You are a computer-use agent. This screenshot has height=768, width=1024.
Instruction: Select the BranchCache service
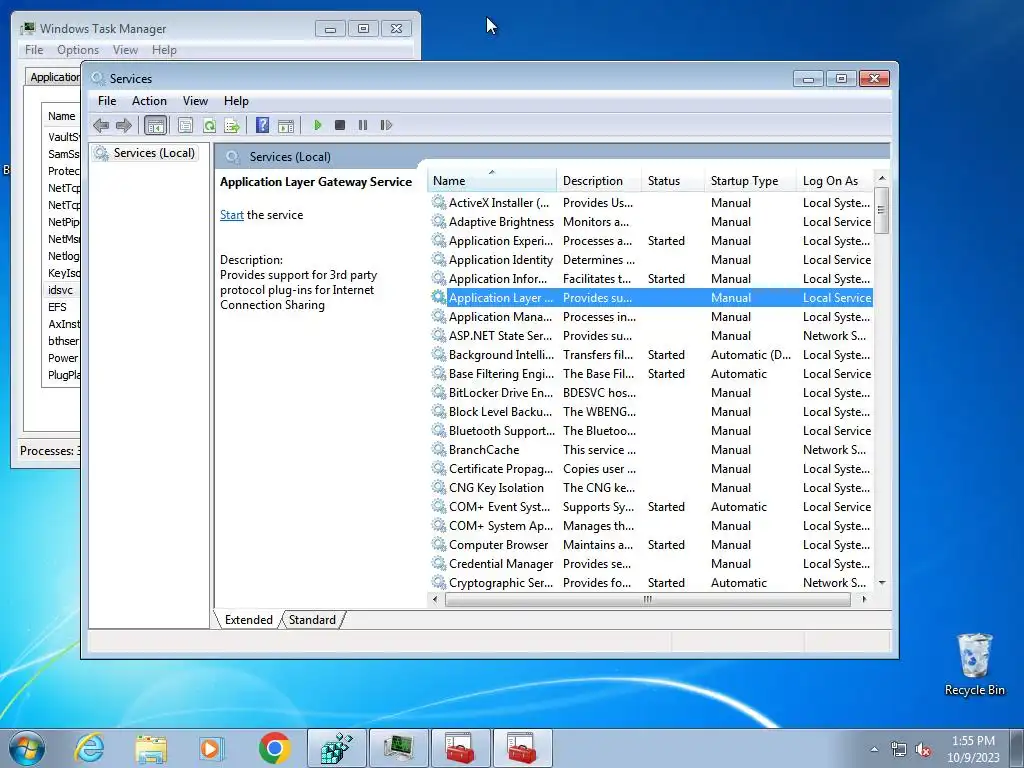651,449
